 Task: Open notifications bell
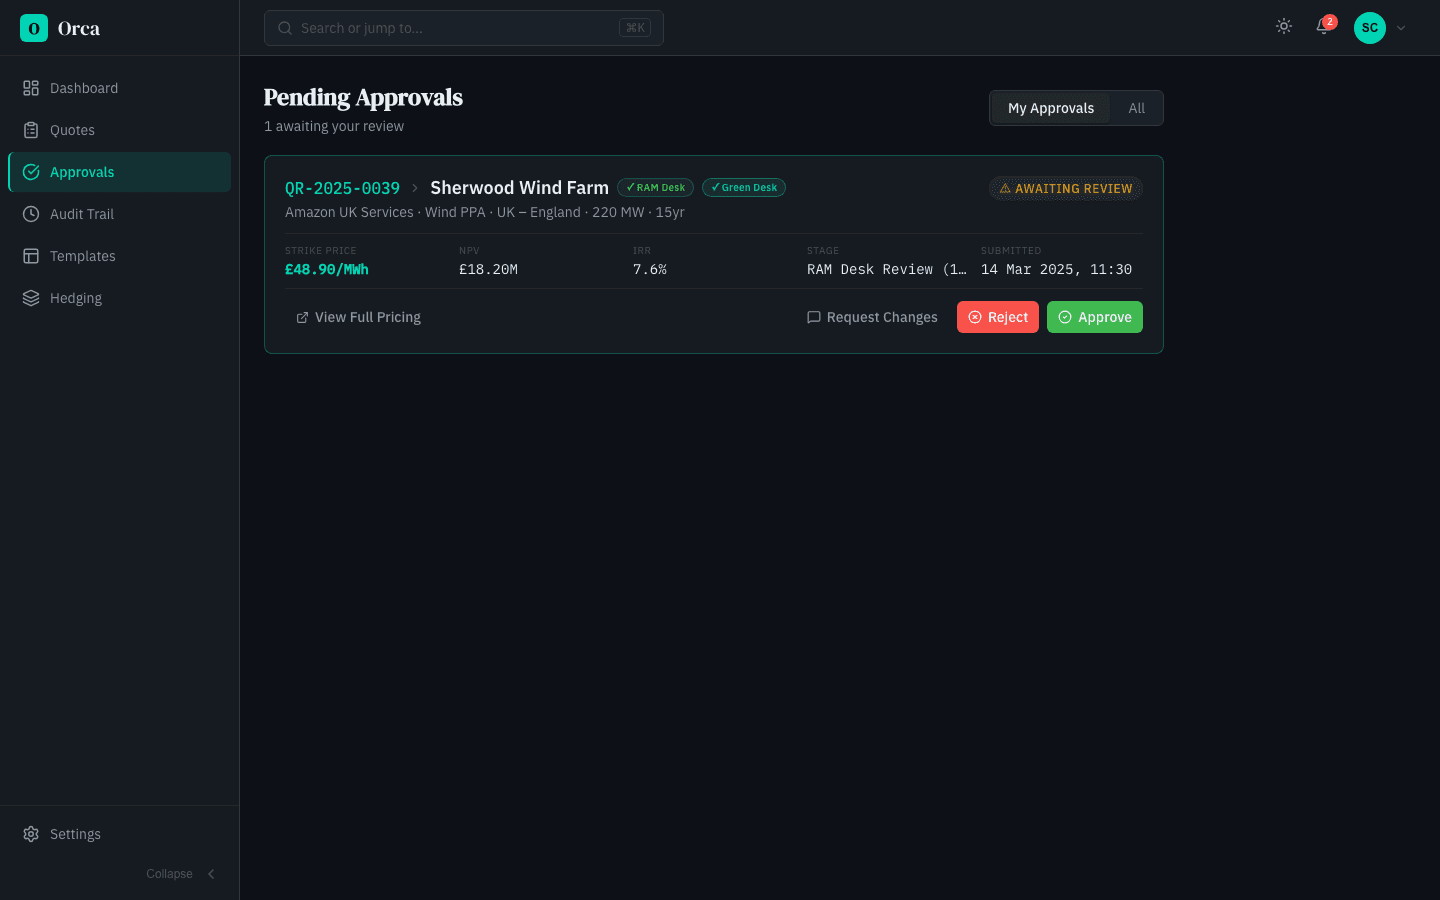tap(1323, 27)
